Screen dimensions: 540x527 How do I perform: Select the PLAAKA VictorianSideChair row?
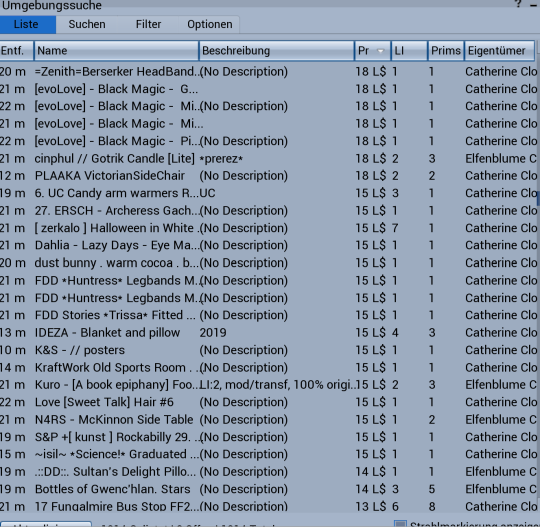point(268,176)
